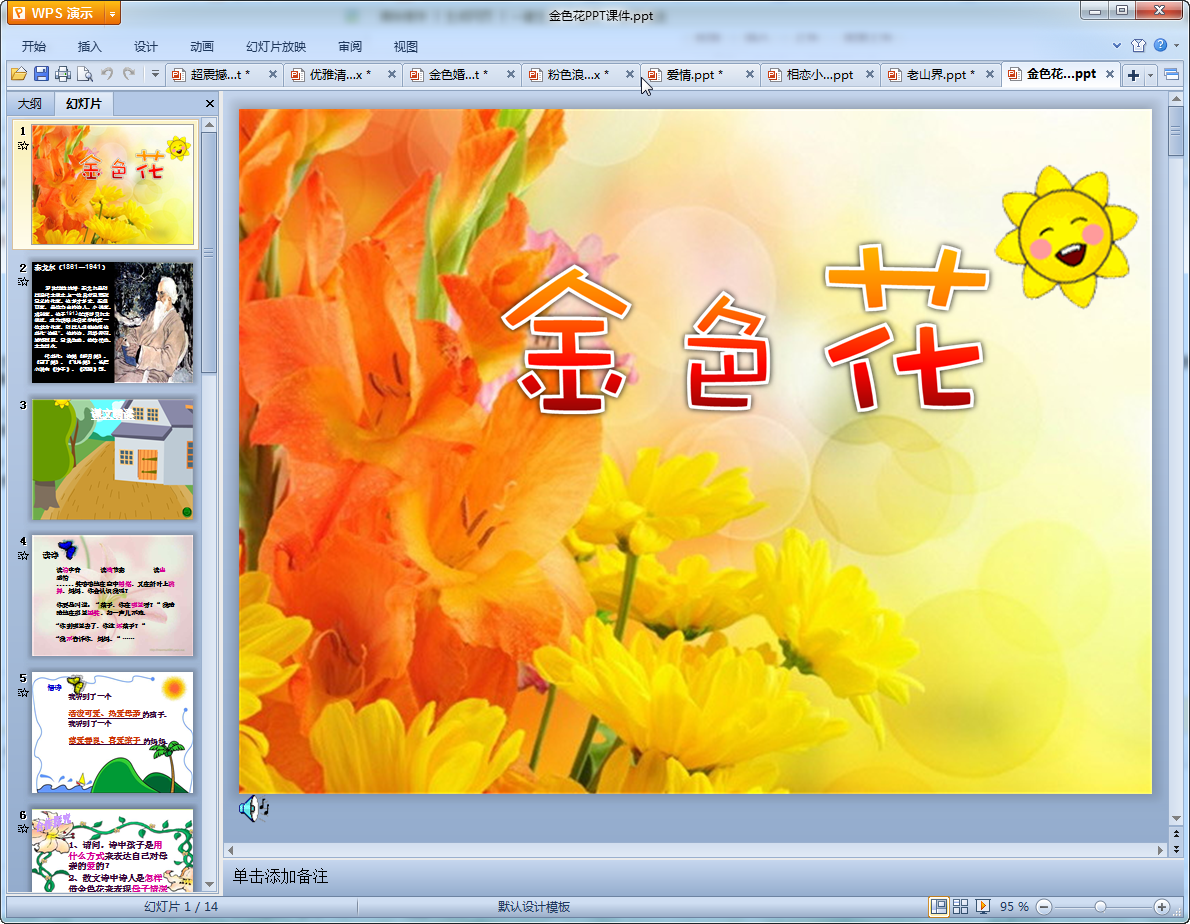Select slide 3 thumbnail with the house
1190x924 pixels.
coord(112,459)
